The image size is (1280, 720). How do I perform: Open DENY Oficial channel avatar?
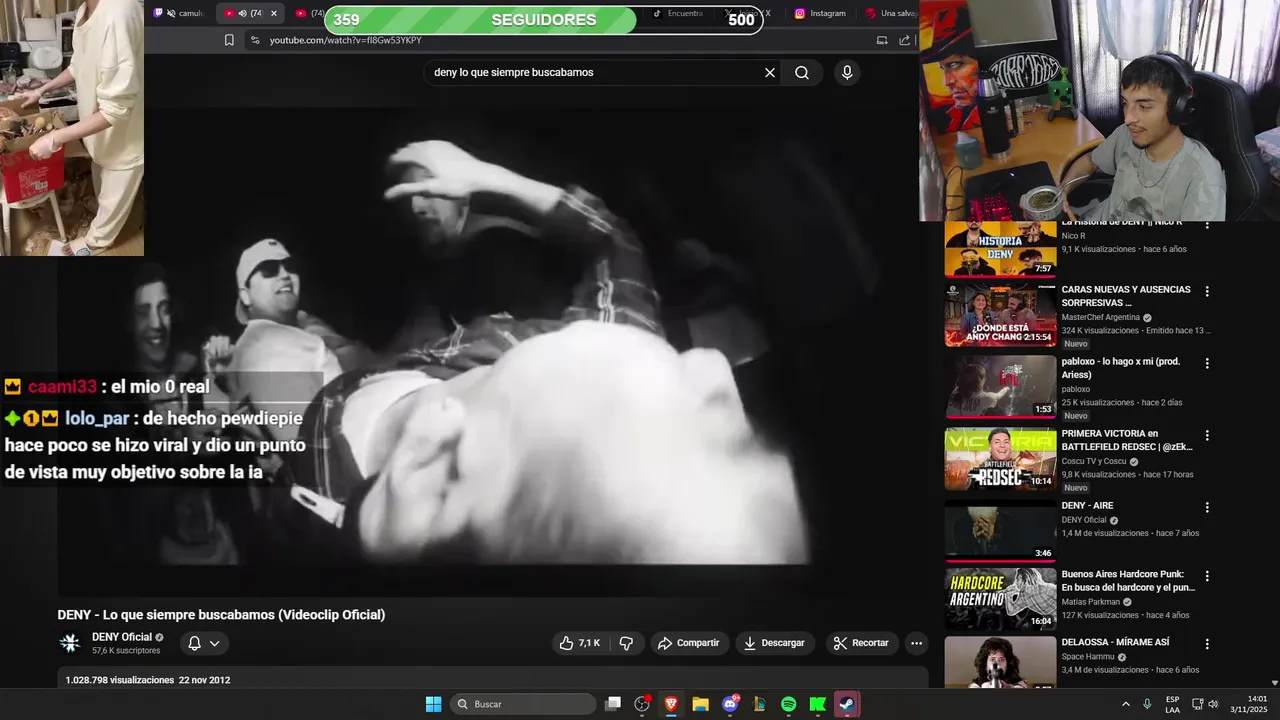pyautogui.click(x=70, y=643)
